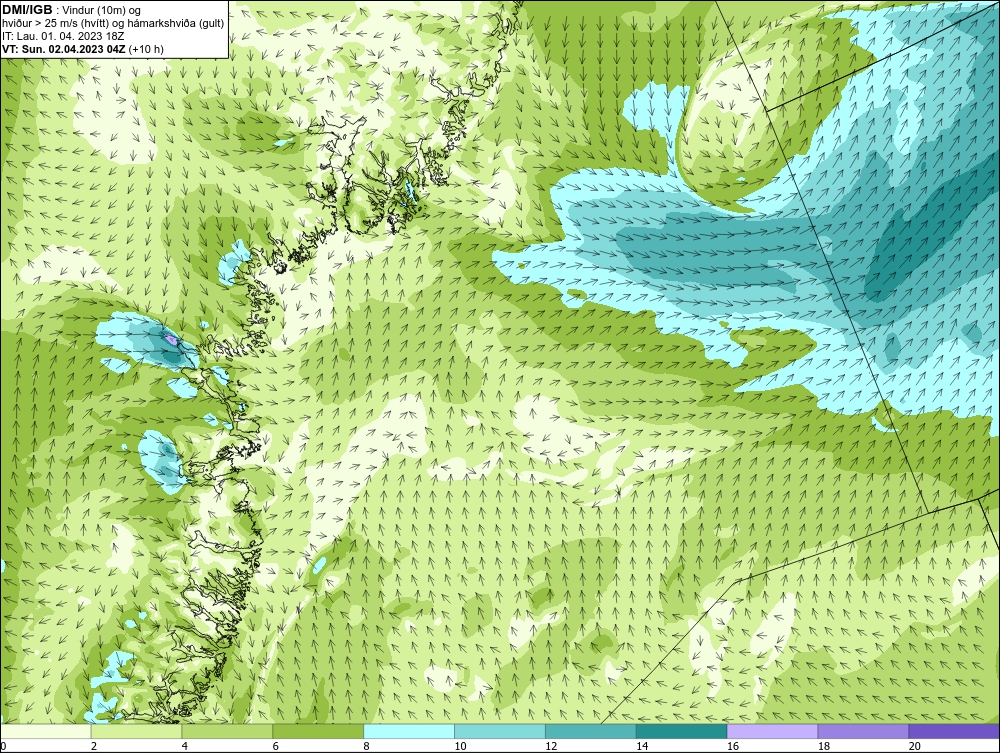Click the 'DMI/IGB' title text

tap(27, 10)
